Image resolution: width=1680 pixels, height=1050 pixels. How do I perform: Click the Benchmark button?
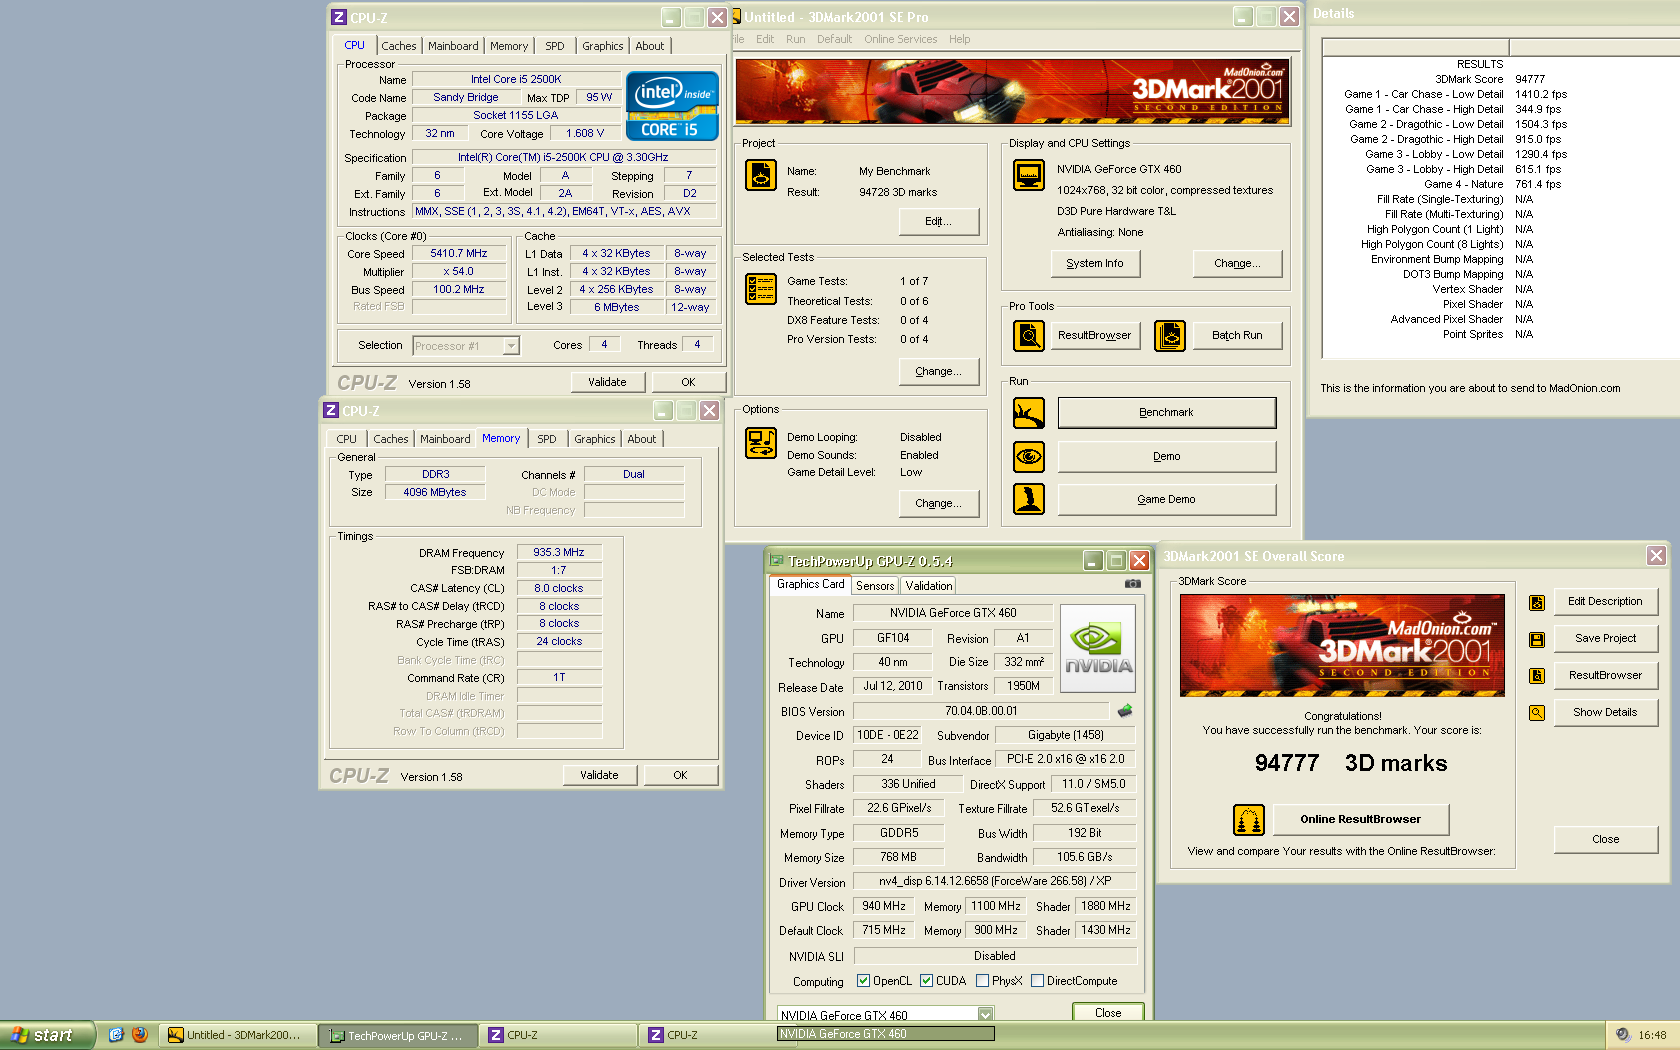(1166, 413)
